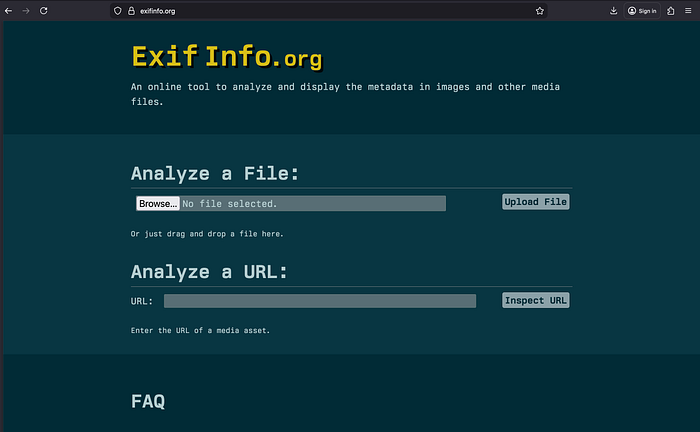This screenshot has width=700, height=432.
Task: Open the downloads panel icon
Action: (x=613, y=11)
